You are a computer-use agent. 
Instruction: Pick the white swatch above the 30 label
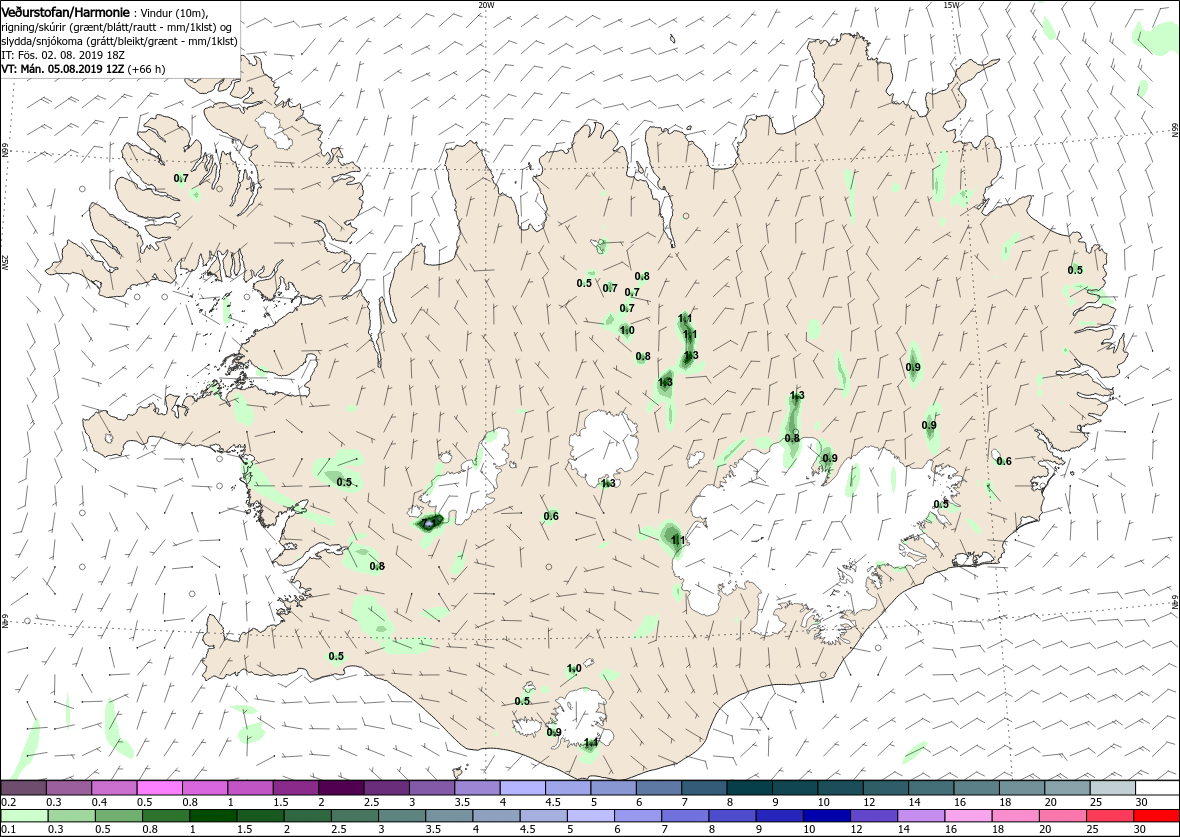(x=1155, y=788)
